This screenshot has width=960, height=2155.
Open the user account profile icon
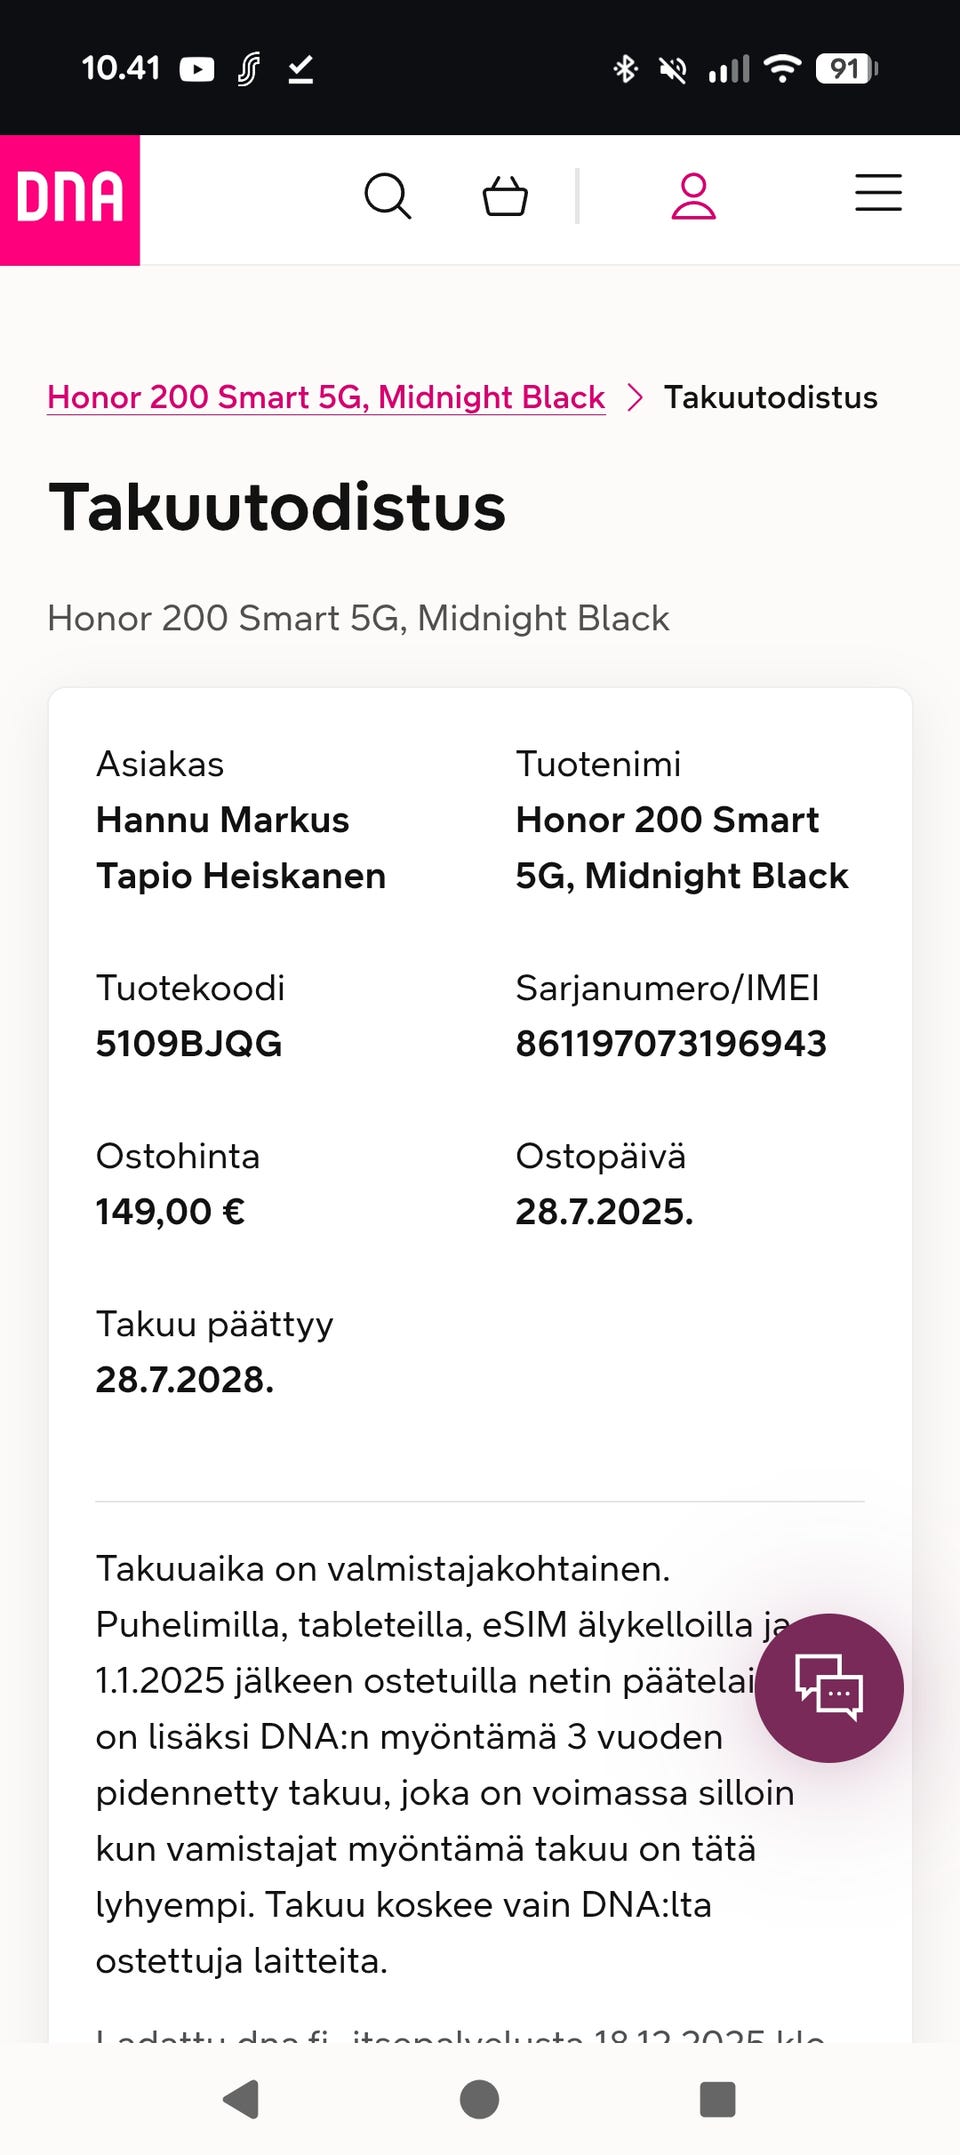click(x=693, y=196)
